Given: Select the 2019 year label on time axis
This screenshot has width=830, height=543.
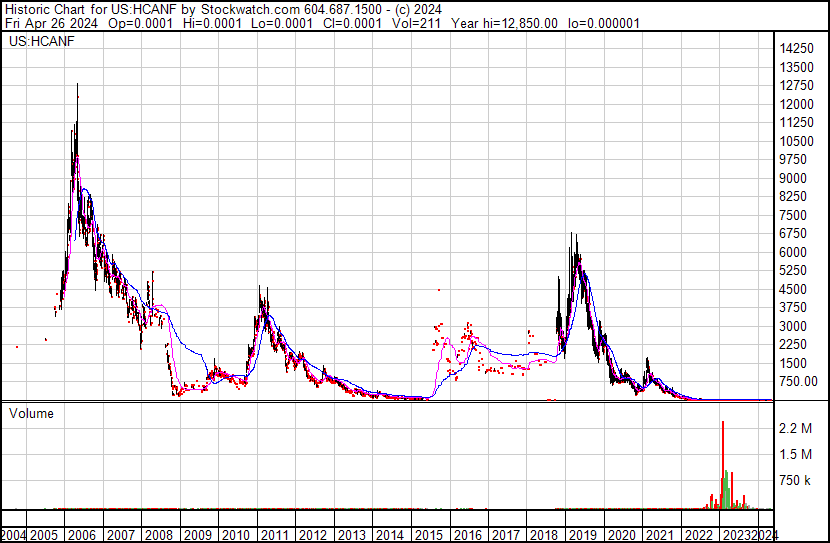Looking at the screenshot, I should [582, 535].
